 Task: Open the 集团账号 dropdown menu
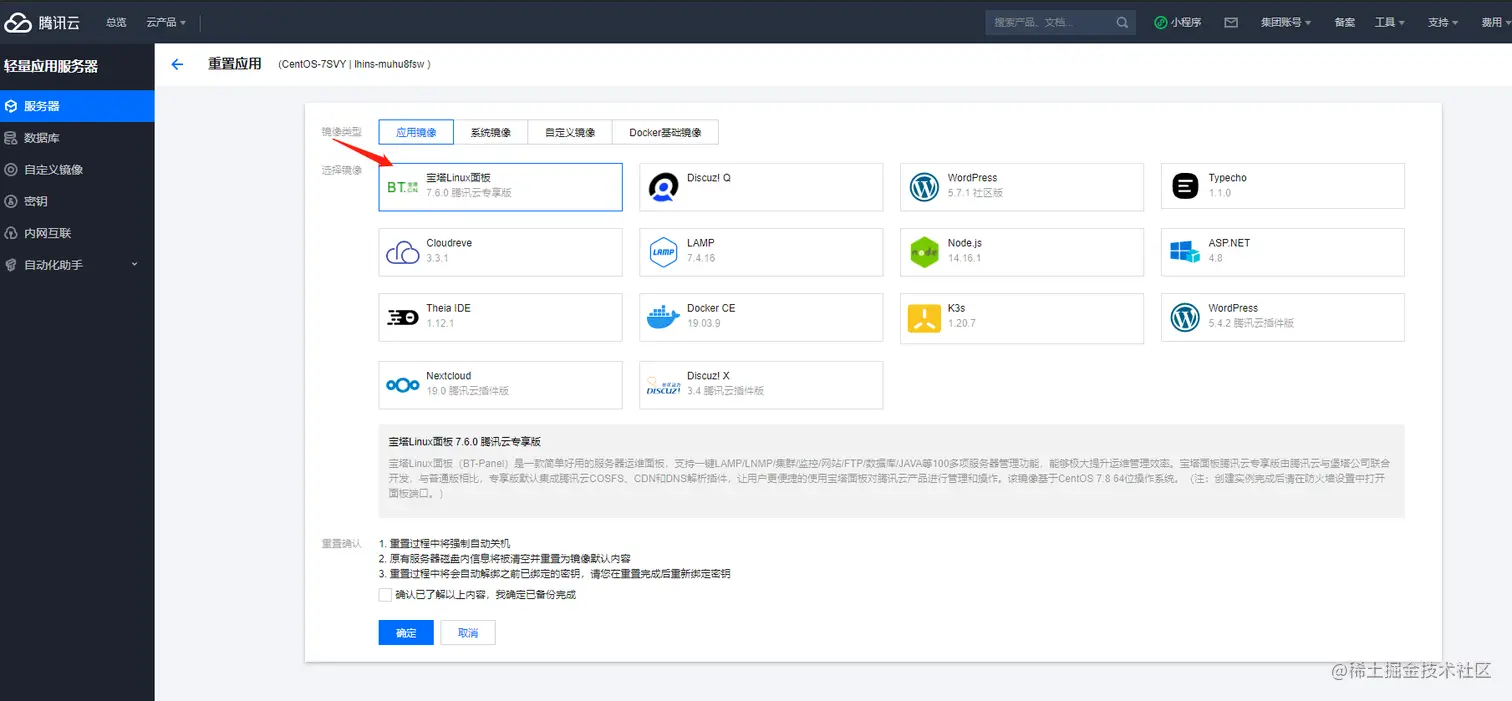(1286, 22)
